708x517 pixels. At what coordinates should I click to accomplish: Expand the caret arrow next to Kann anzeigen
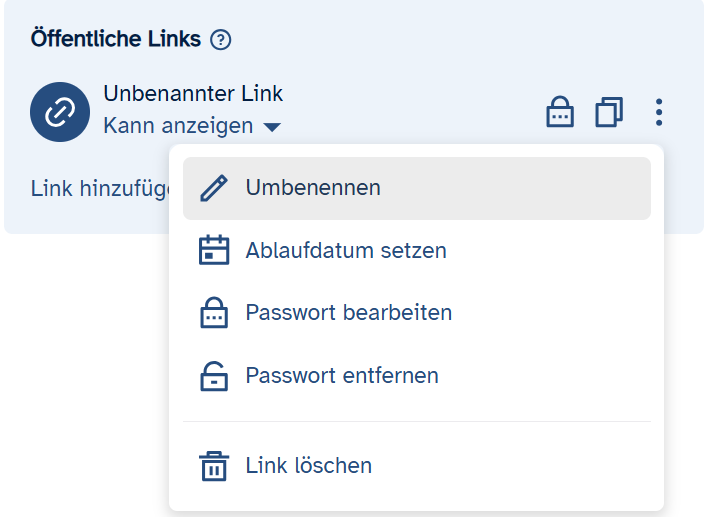click(x=272, y=127)
